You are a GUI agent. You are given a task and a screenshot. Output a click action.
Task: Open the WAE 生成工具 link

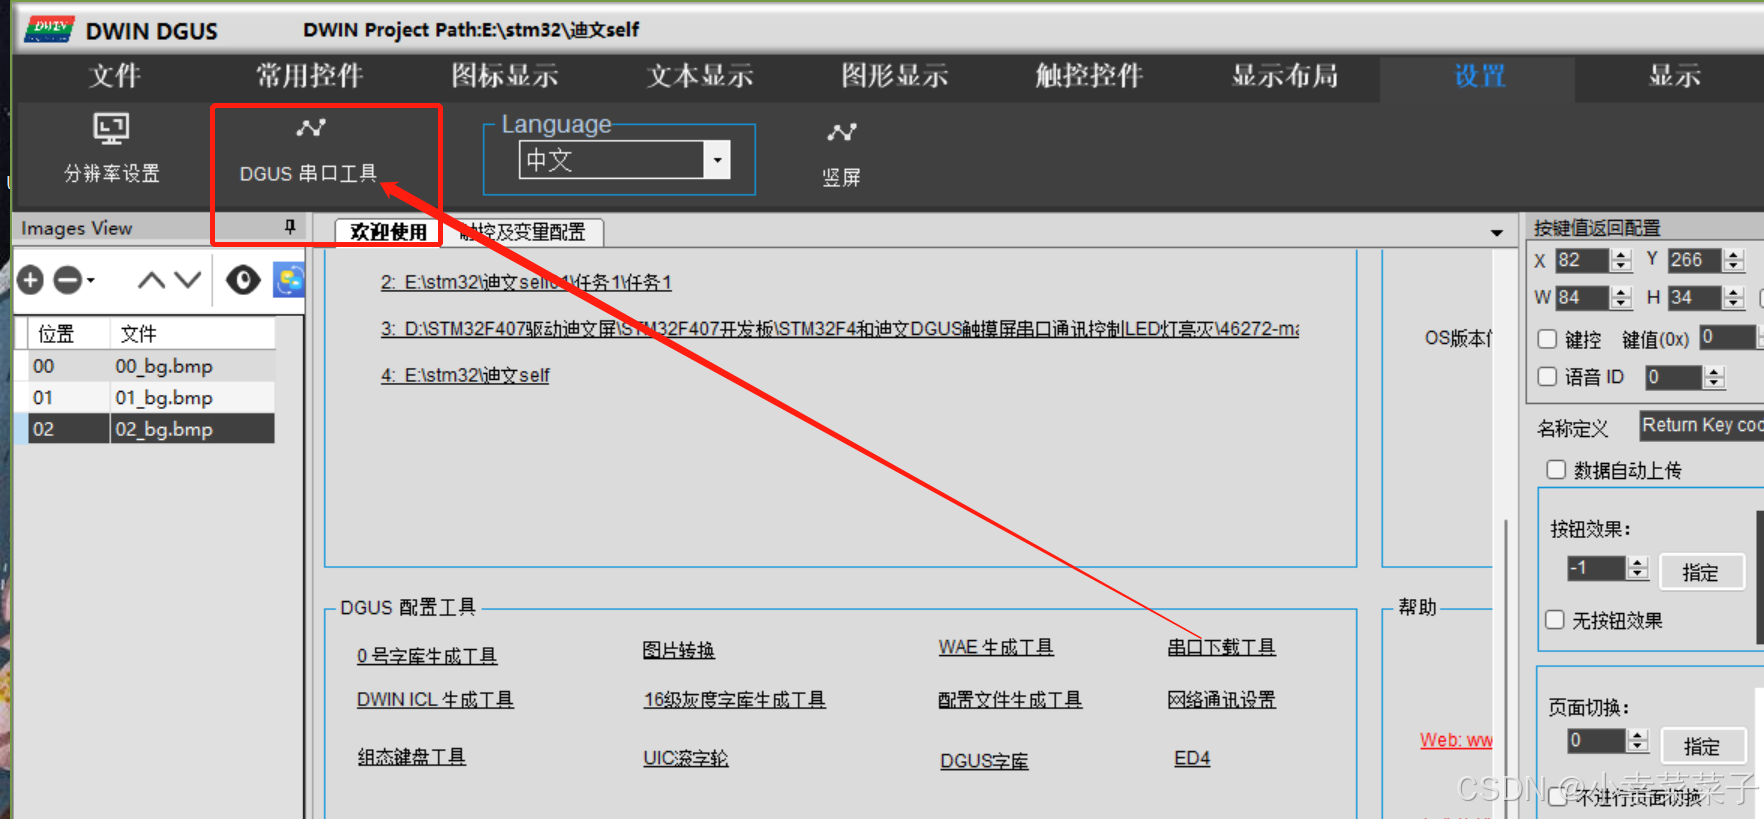click(996, 647)
